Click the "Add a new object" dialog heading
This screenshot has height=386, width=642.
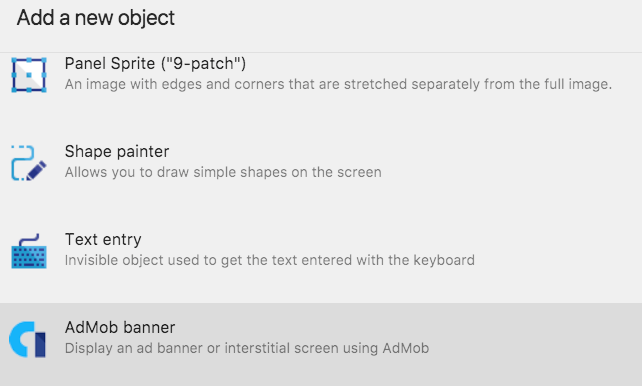(x=96, y=18)
